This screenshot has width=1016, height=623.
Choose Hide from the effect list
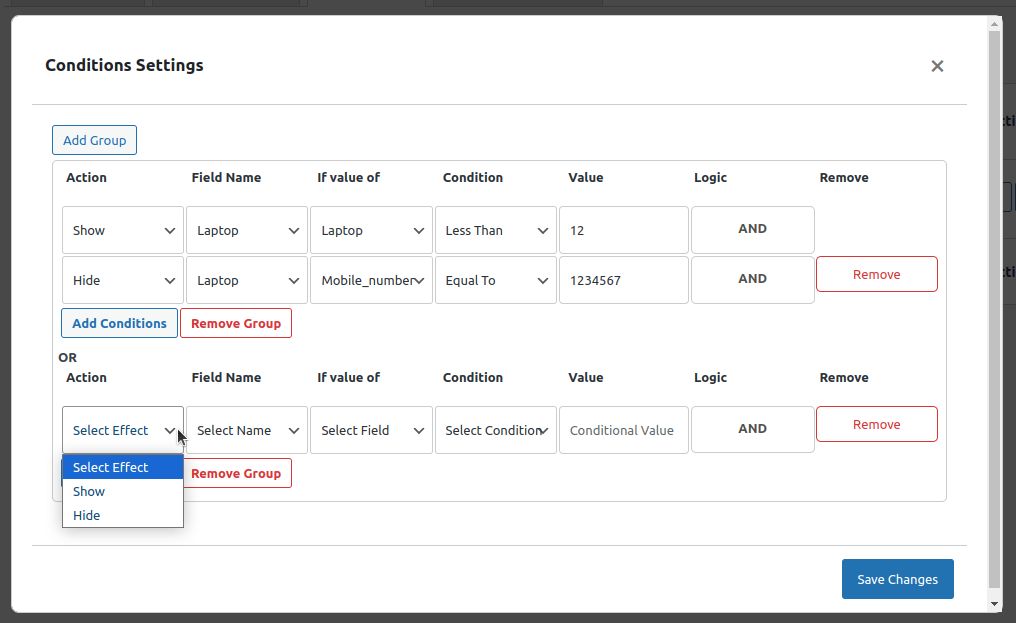coord(123,515)
